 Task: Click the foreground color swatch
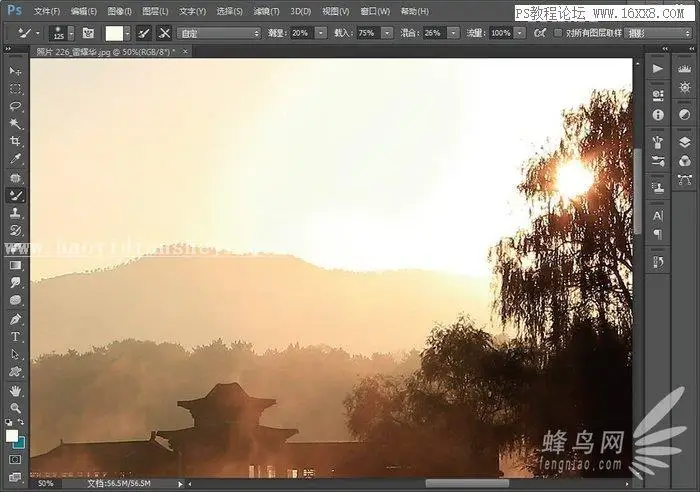(12, 435)
